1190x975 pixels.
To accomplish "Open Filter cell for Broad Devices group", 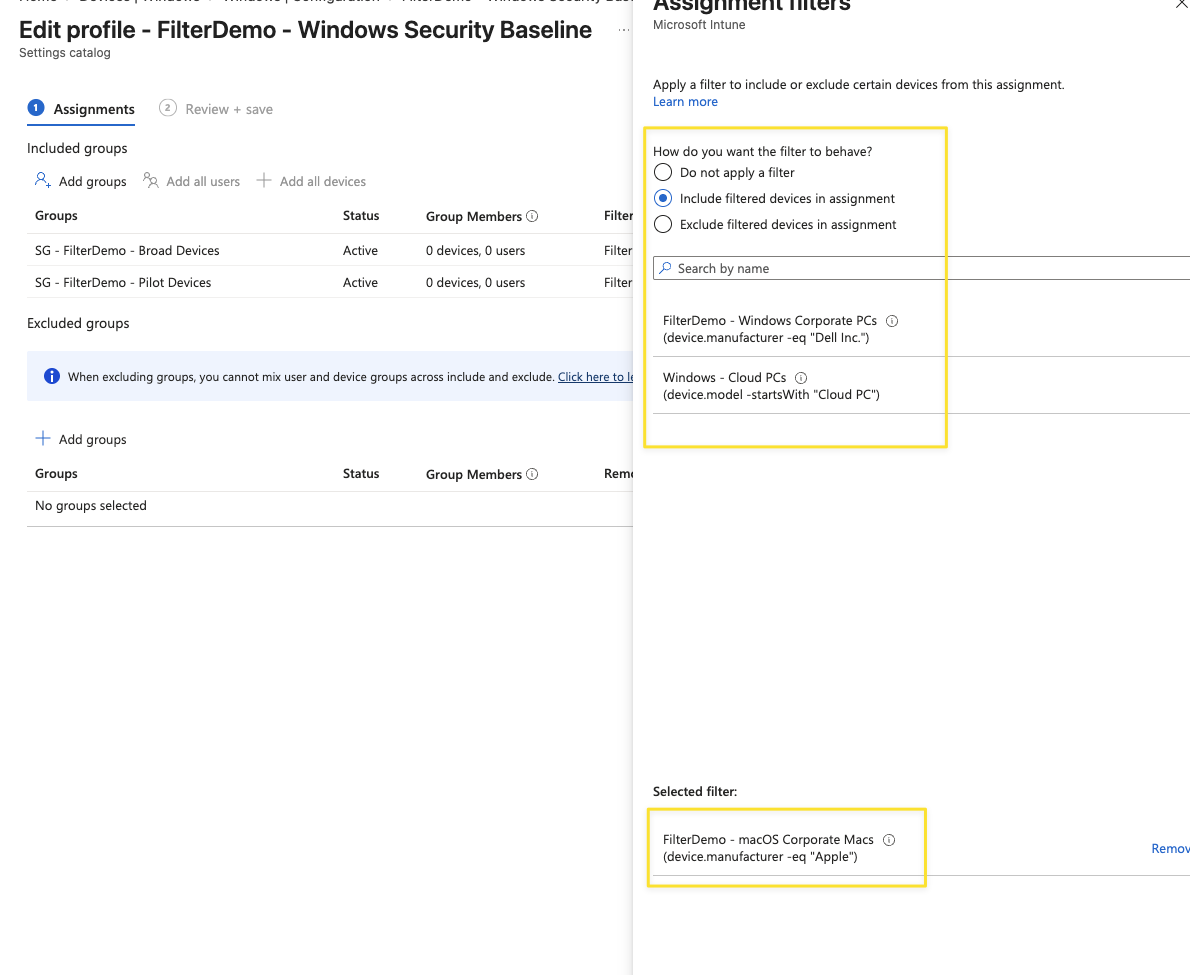I will tap(618, 250).
